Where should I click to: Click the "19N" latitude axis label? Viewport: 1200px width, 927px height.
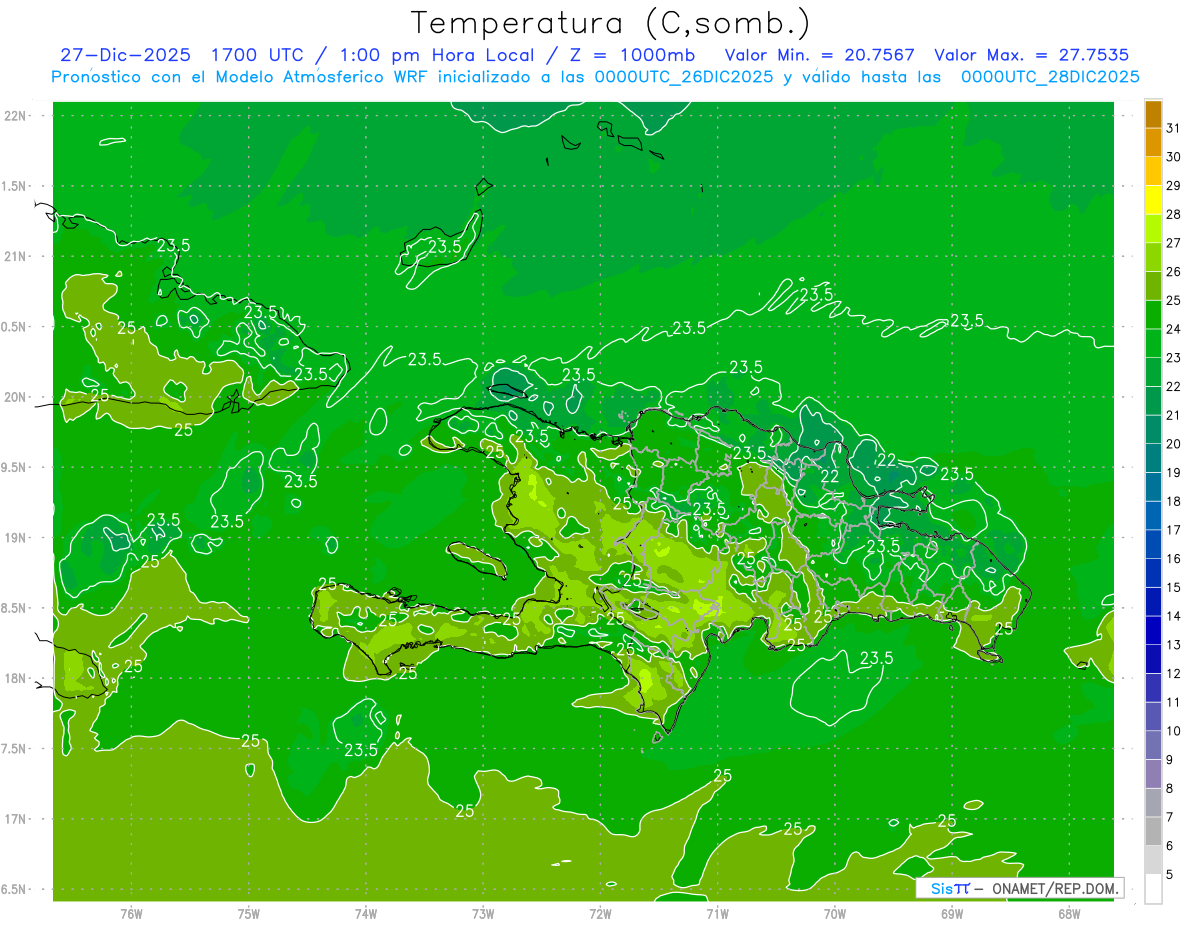coord(15,538)
